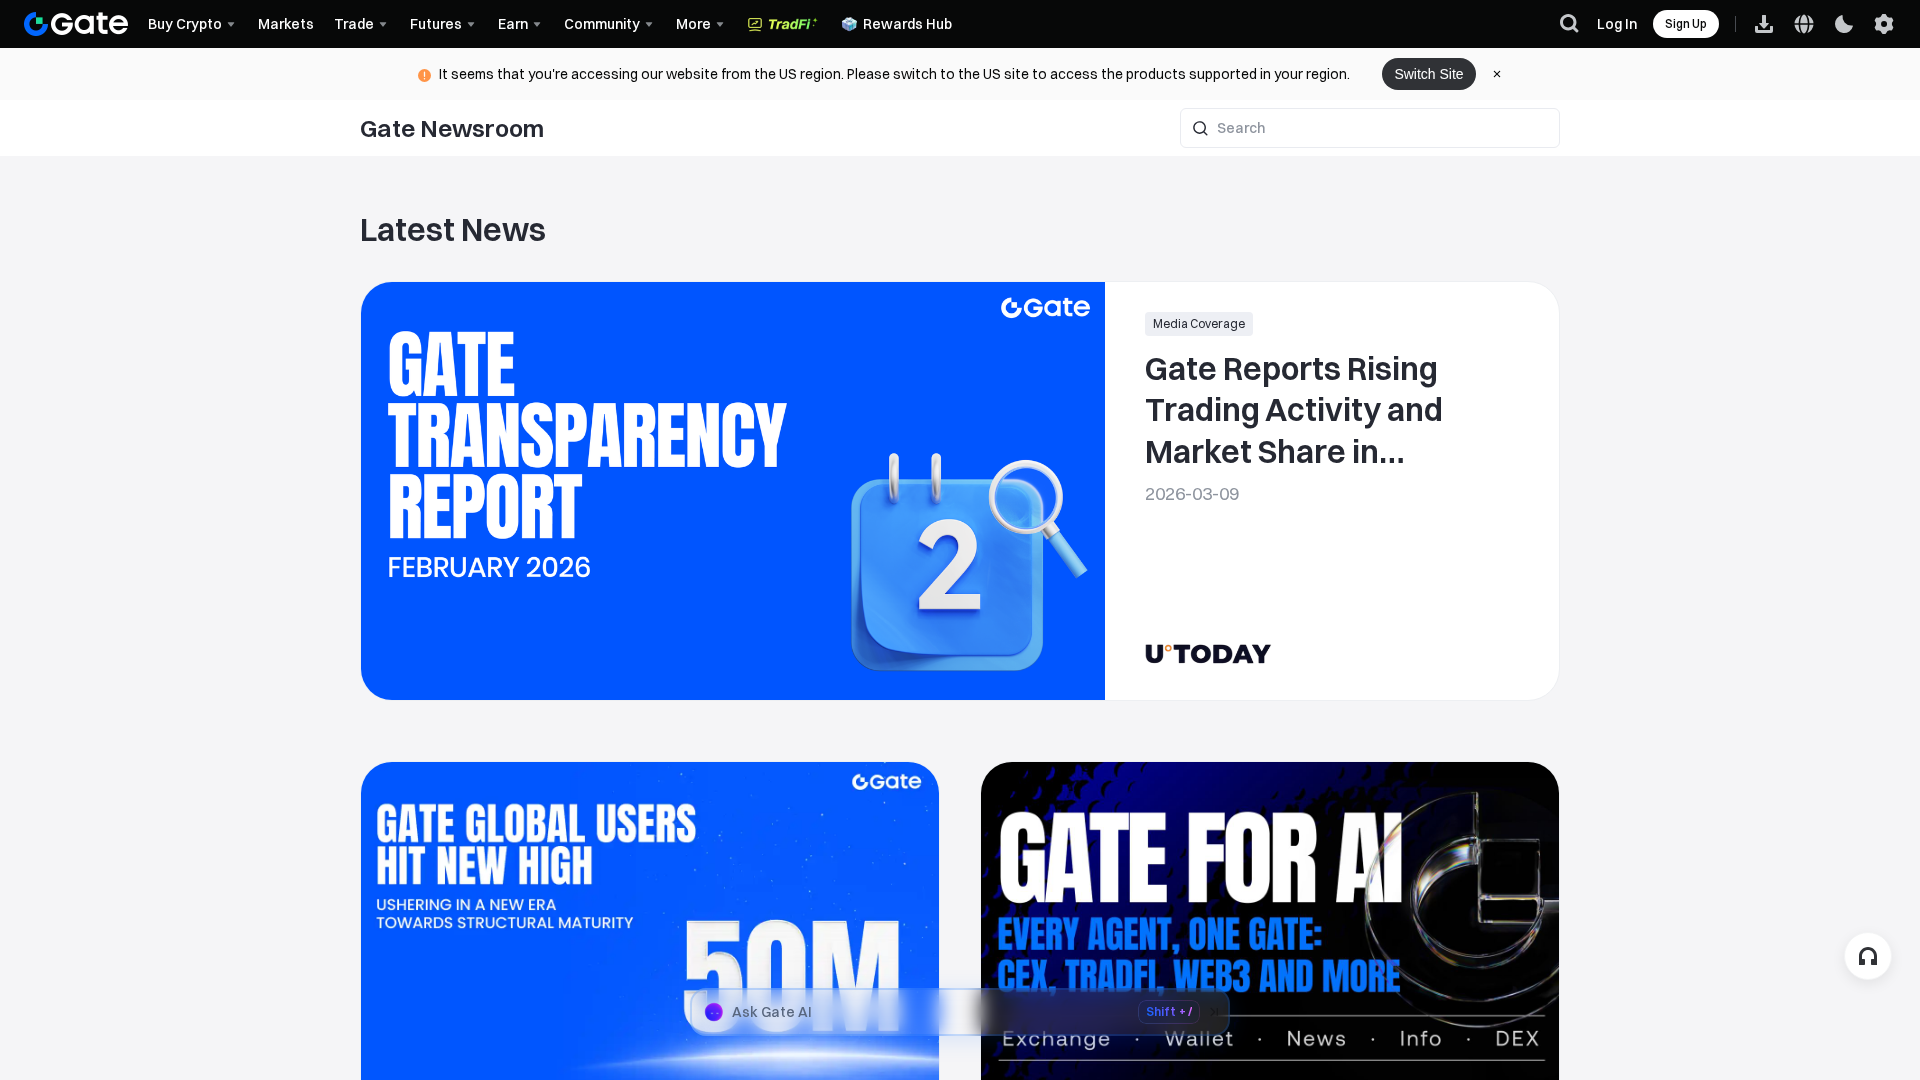Click the Log In link
The width and height of the screenshot is (1920, 1080).
[x=1616, y=24]
